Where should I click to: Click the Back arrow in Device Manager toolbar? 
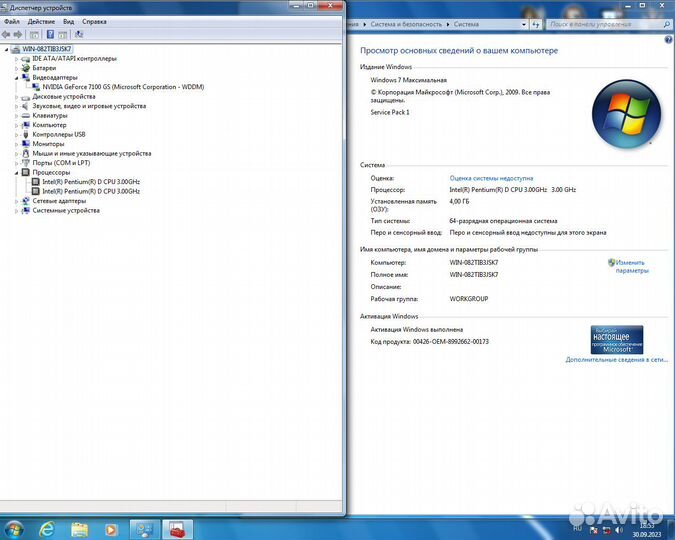pyautogui.click(x=6, y=34)
